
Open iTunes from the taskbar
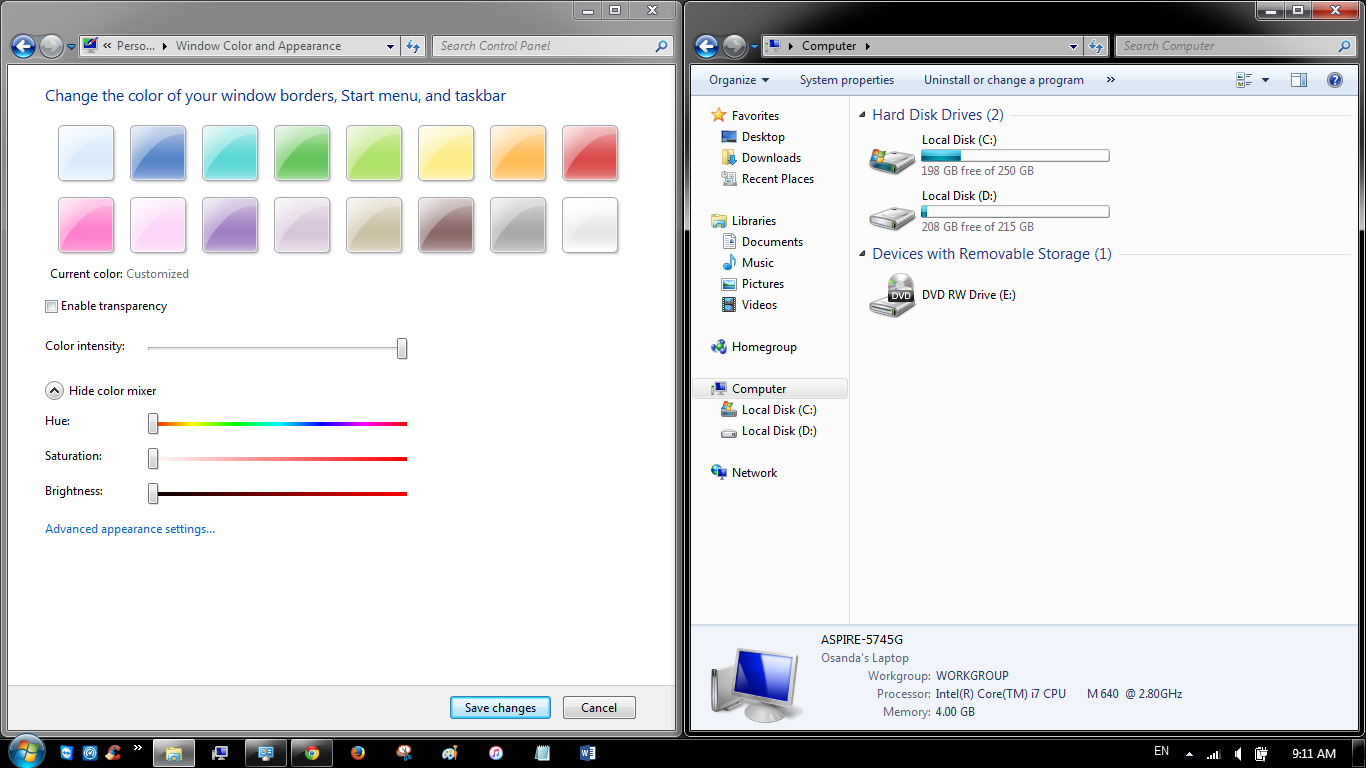click(496, 753)
